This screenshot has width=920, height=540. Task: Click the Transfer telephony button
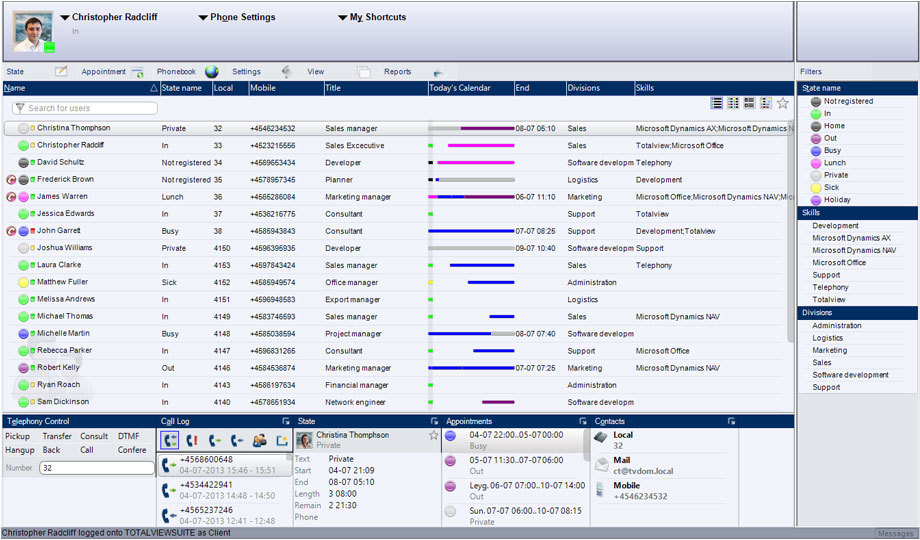[57, 436]
